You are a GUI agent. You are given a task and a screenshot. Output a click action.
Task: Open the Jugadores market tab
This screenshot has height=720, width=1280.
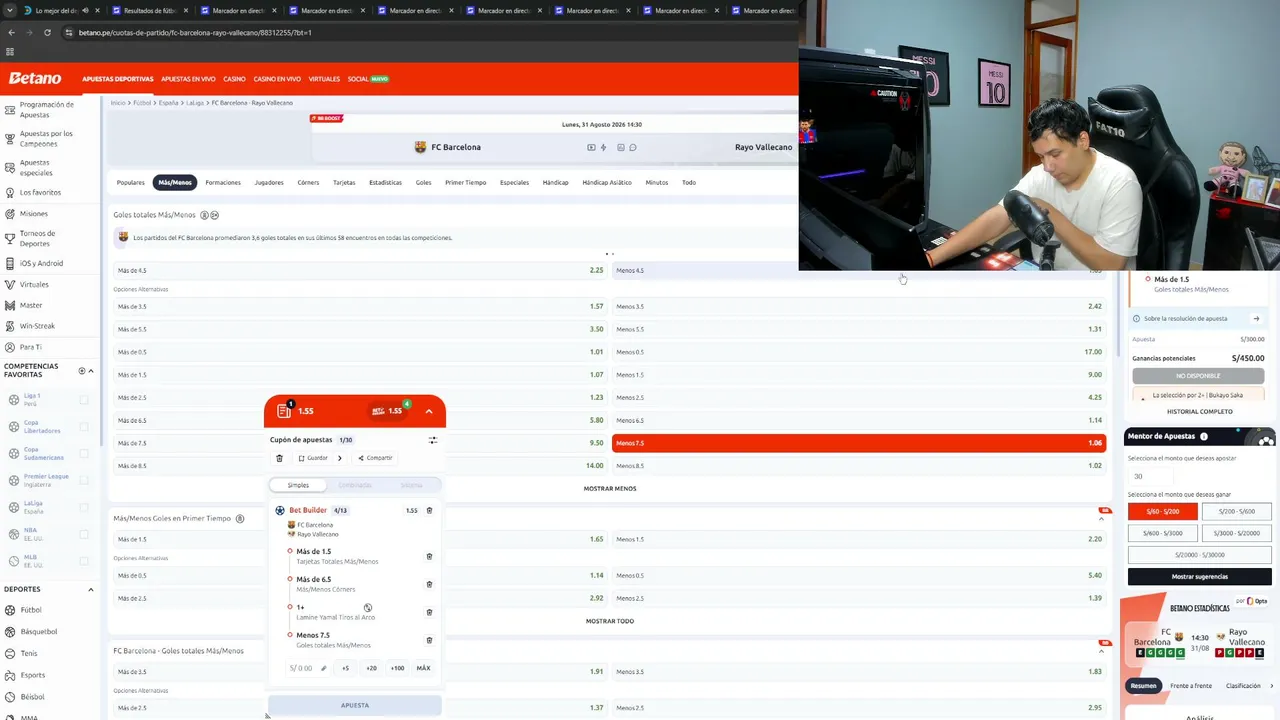269,183
